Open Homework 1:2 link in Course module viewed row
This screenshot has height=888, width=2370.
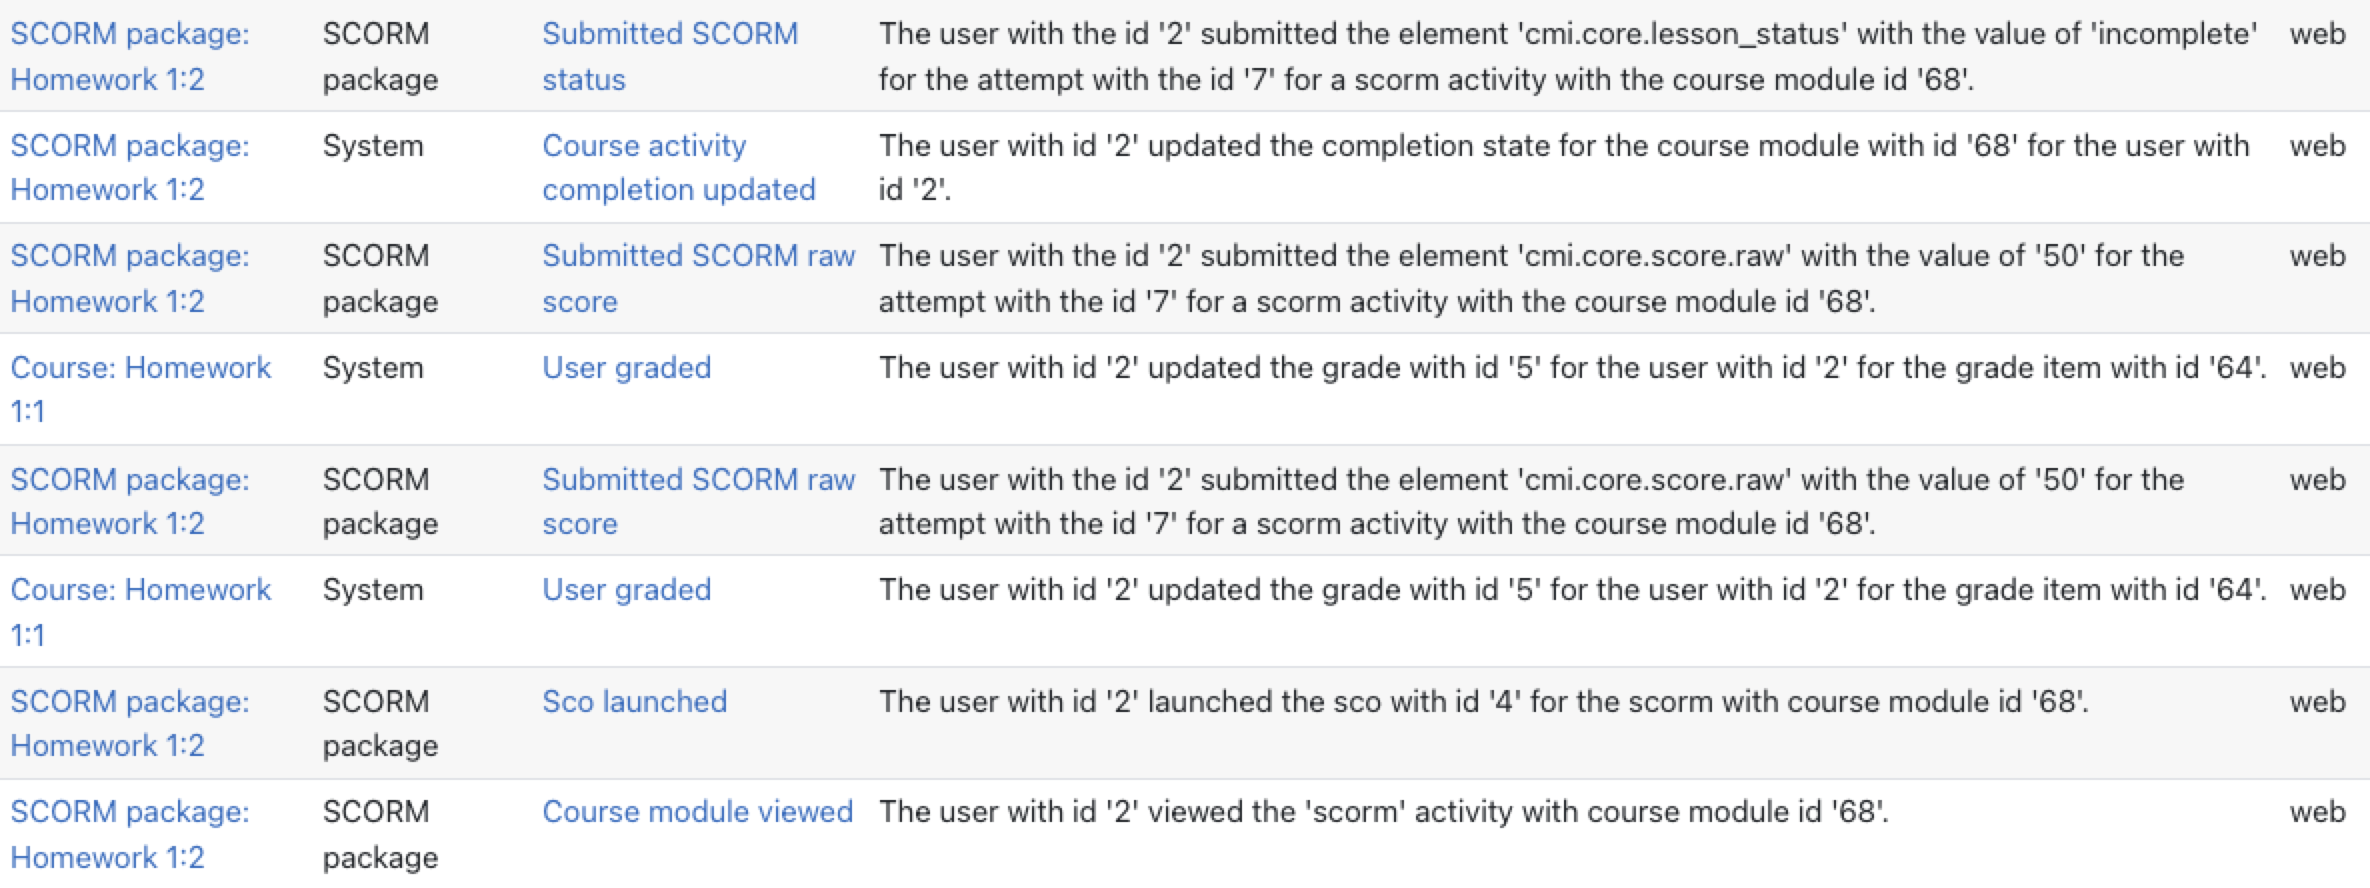(130, 834)
